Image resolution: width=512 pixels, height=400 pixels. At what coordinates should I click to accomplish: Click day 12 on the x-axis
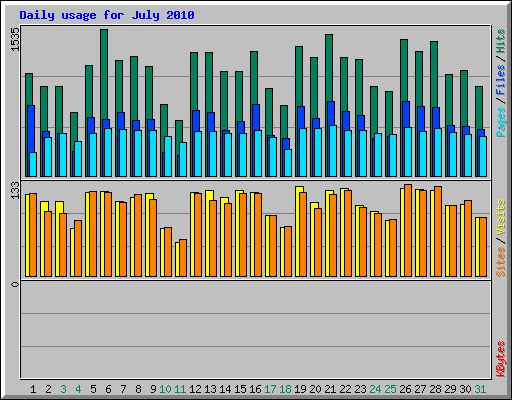click(x=195, y=389)
